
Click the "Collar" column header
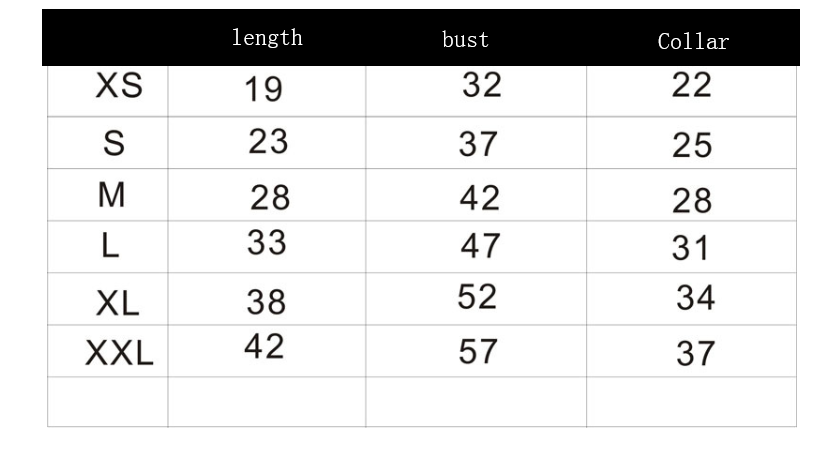(x=693, y=41)
